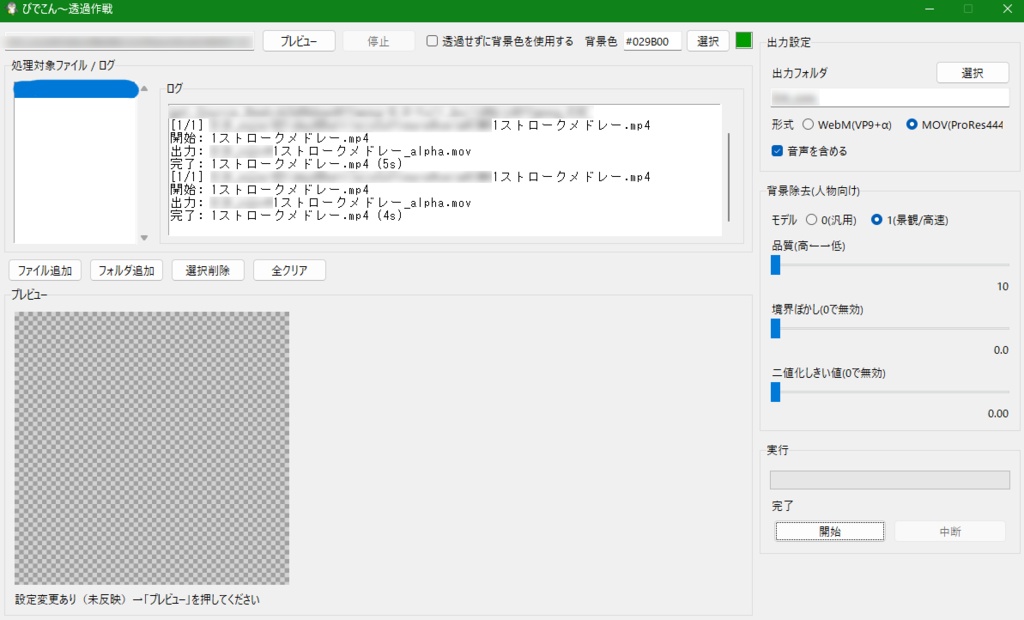
Task: Select the highlighted file in the list
Action: click(x=76, y=89)
